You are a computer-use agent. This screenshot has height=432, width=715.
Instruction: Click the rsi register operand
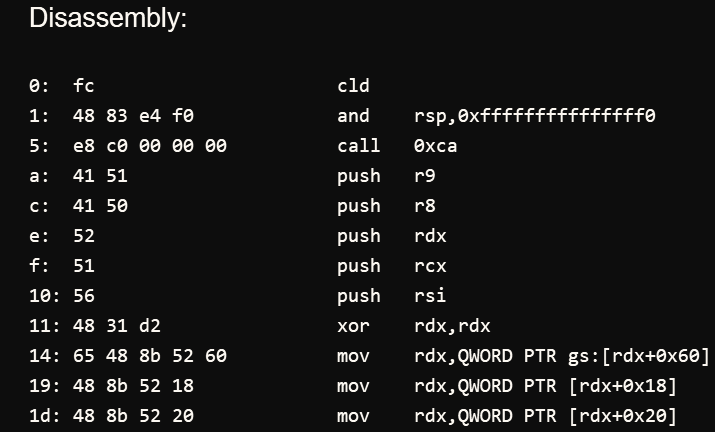[428, 296]
